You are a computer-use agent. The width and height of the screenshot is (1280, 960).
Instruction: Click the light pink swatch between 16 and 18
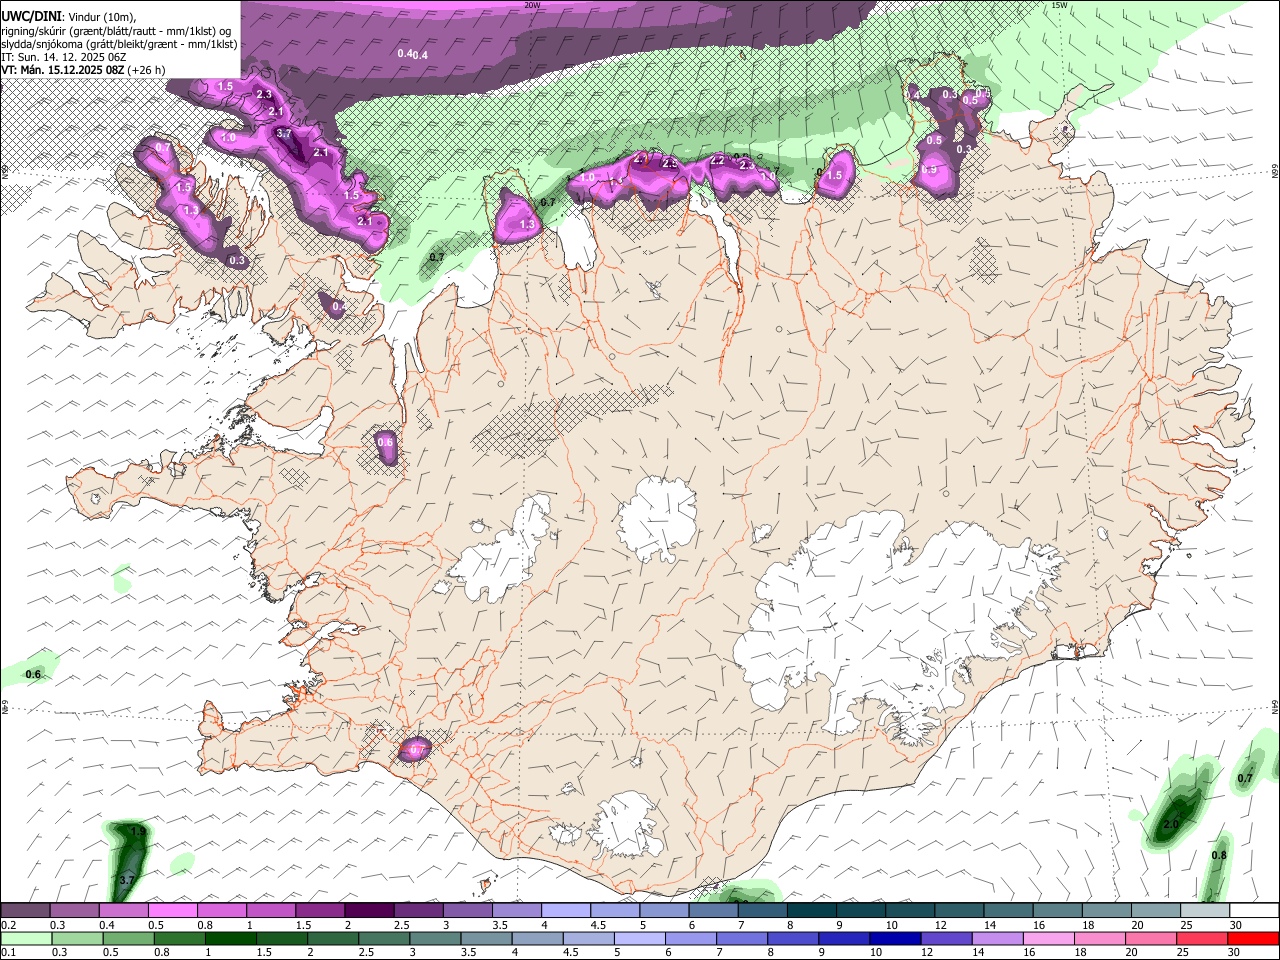[x=1049, y=938]
